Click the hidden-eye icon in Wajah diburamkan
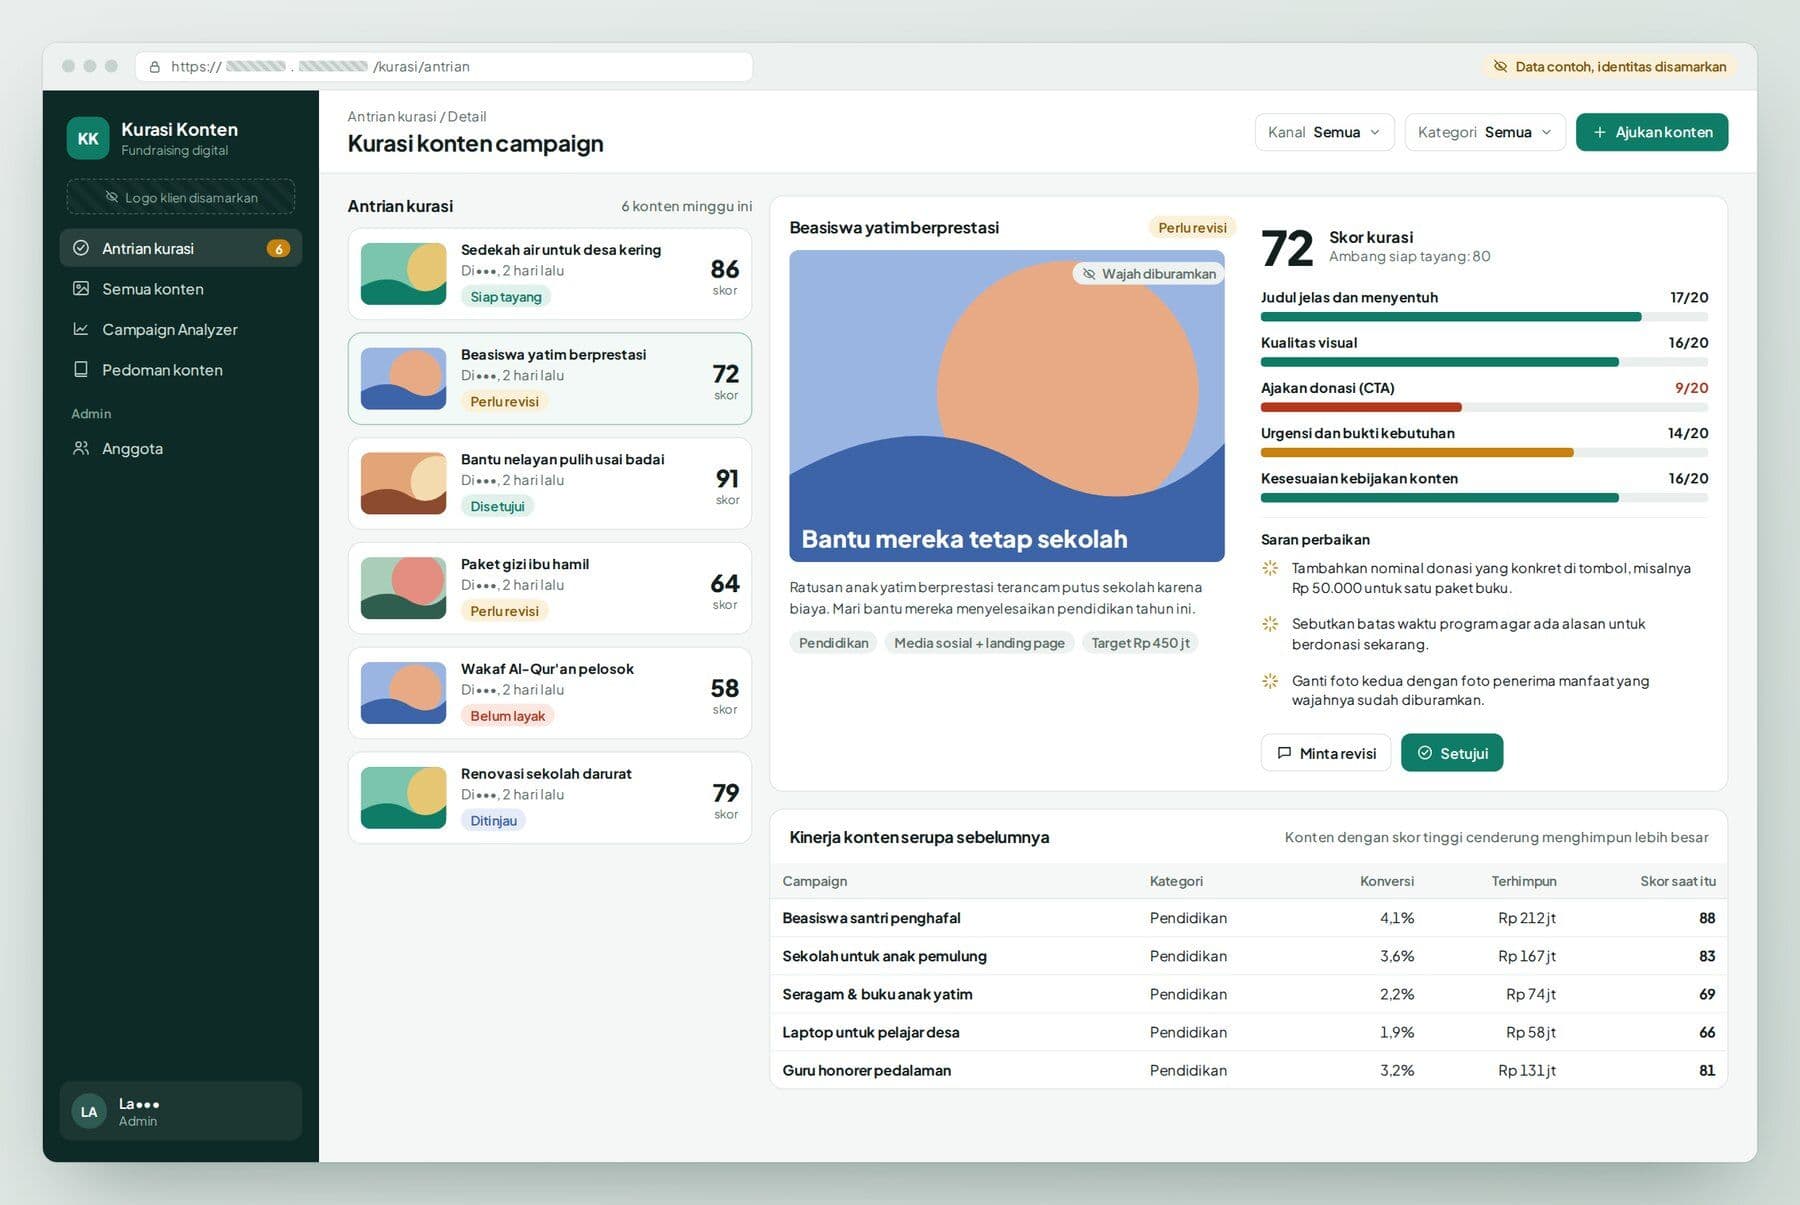Viewport: 1800px width, 1205px height. pos(1089,274)
